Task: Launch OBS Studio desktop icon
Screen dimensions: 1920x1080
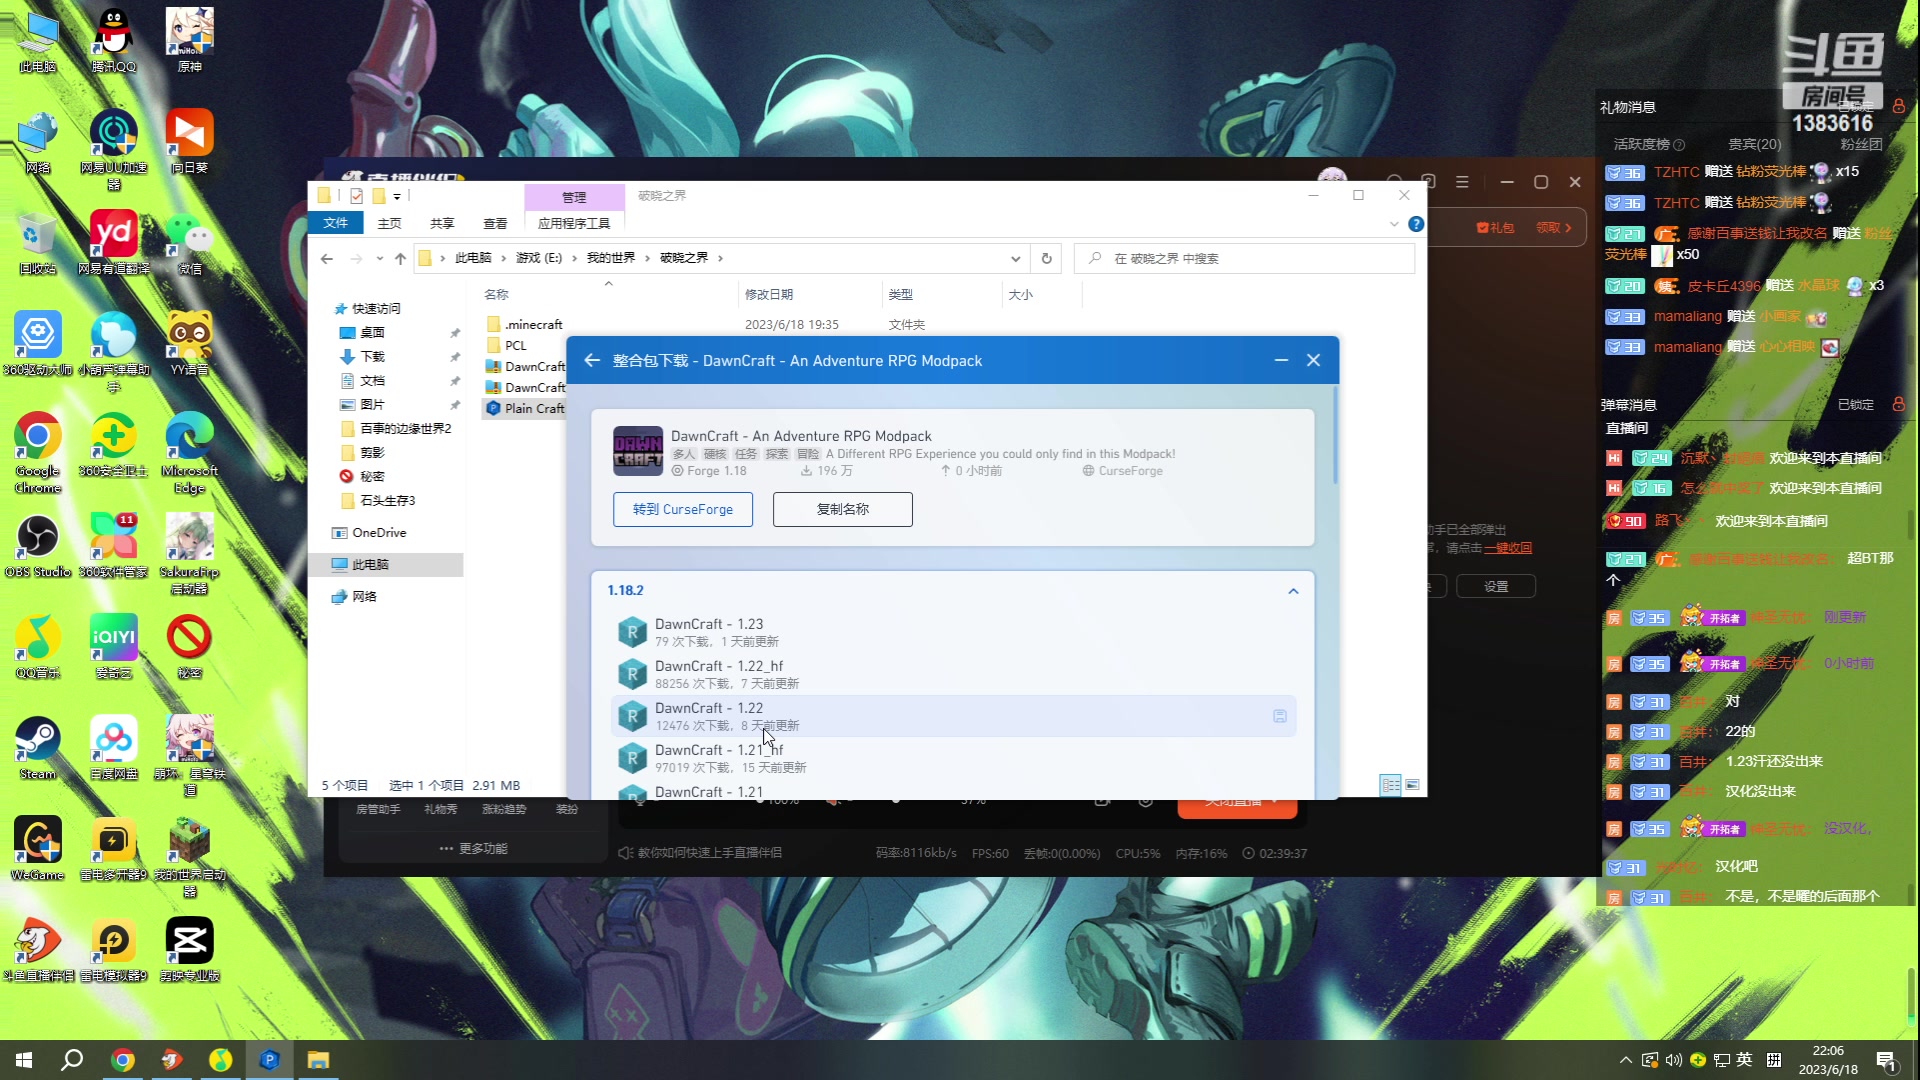Action: (x=38, y=545)
